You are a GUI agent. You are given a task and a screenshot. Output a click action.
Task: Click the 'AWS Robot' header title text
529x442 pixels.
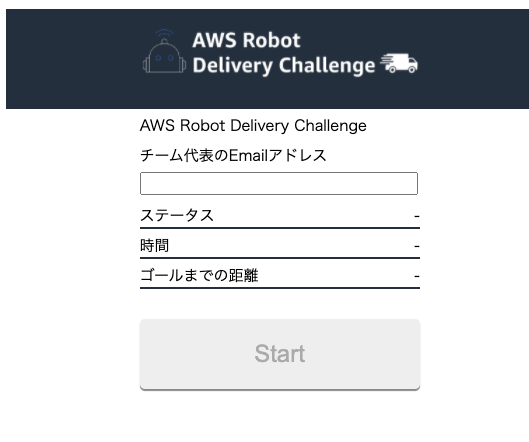246,40
